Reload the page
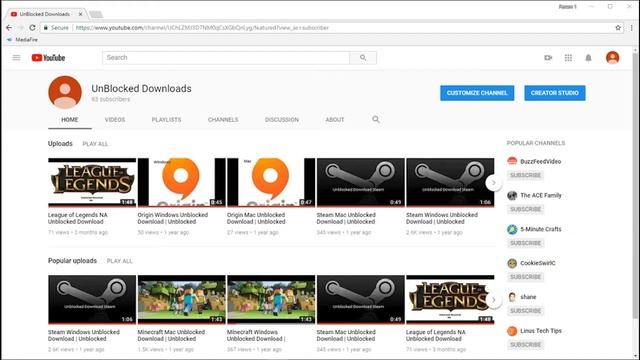 (x=32, y=27)
